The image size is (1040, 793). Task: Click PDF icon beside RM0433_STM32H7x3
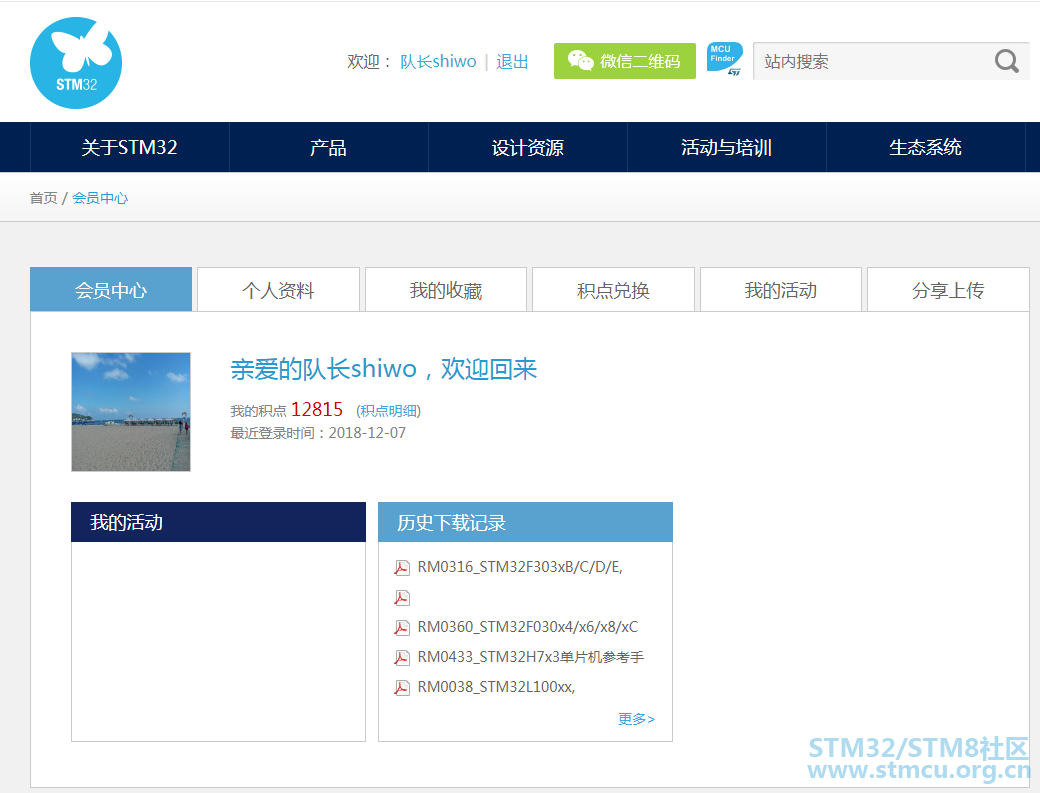pos(402,657)
